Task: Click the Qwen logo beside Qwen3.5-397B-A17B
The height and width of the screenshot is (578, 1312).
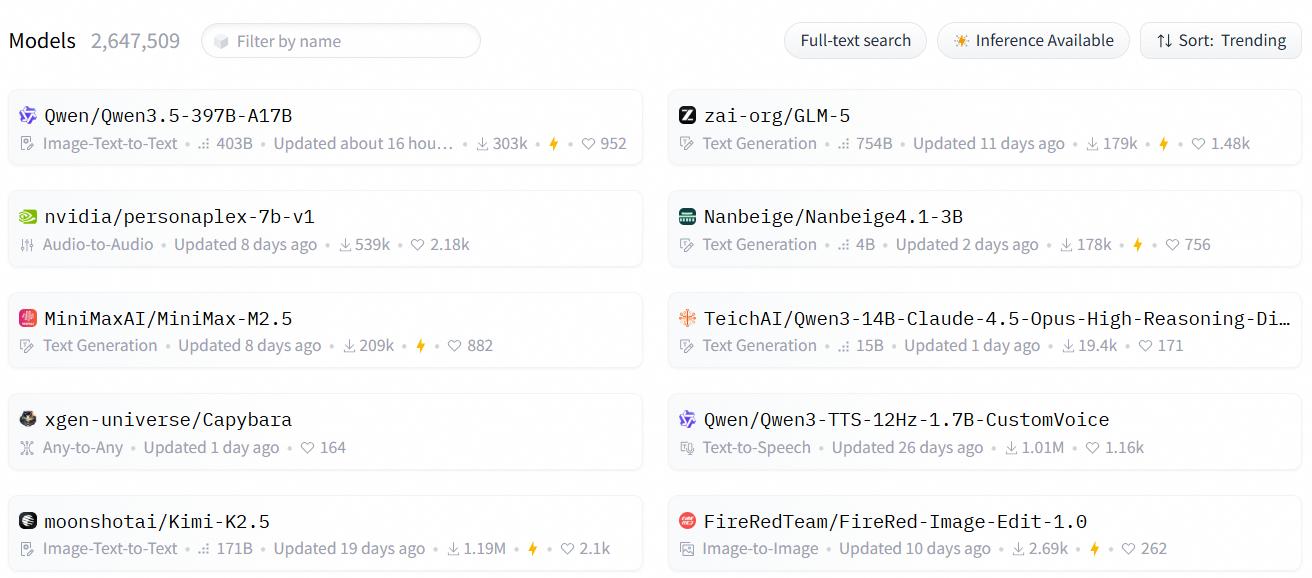Action: point(28,116)
